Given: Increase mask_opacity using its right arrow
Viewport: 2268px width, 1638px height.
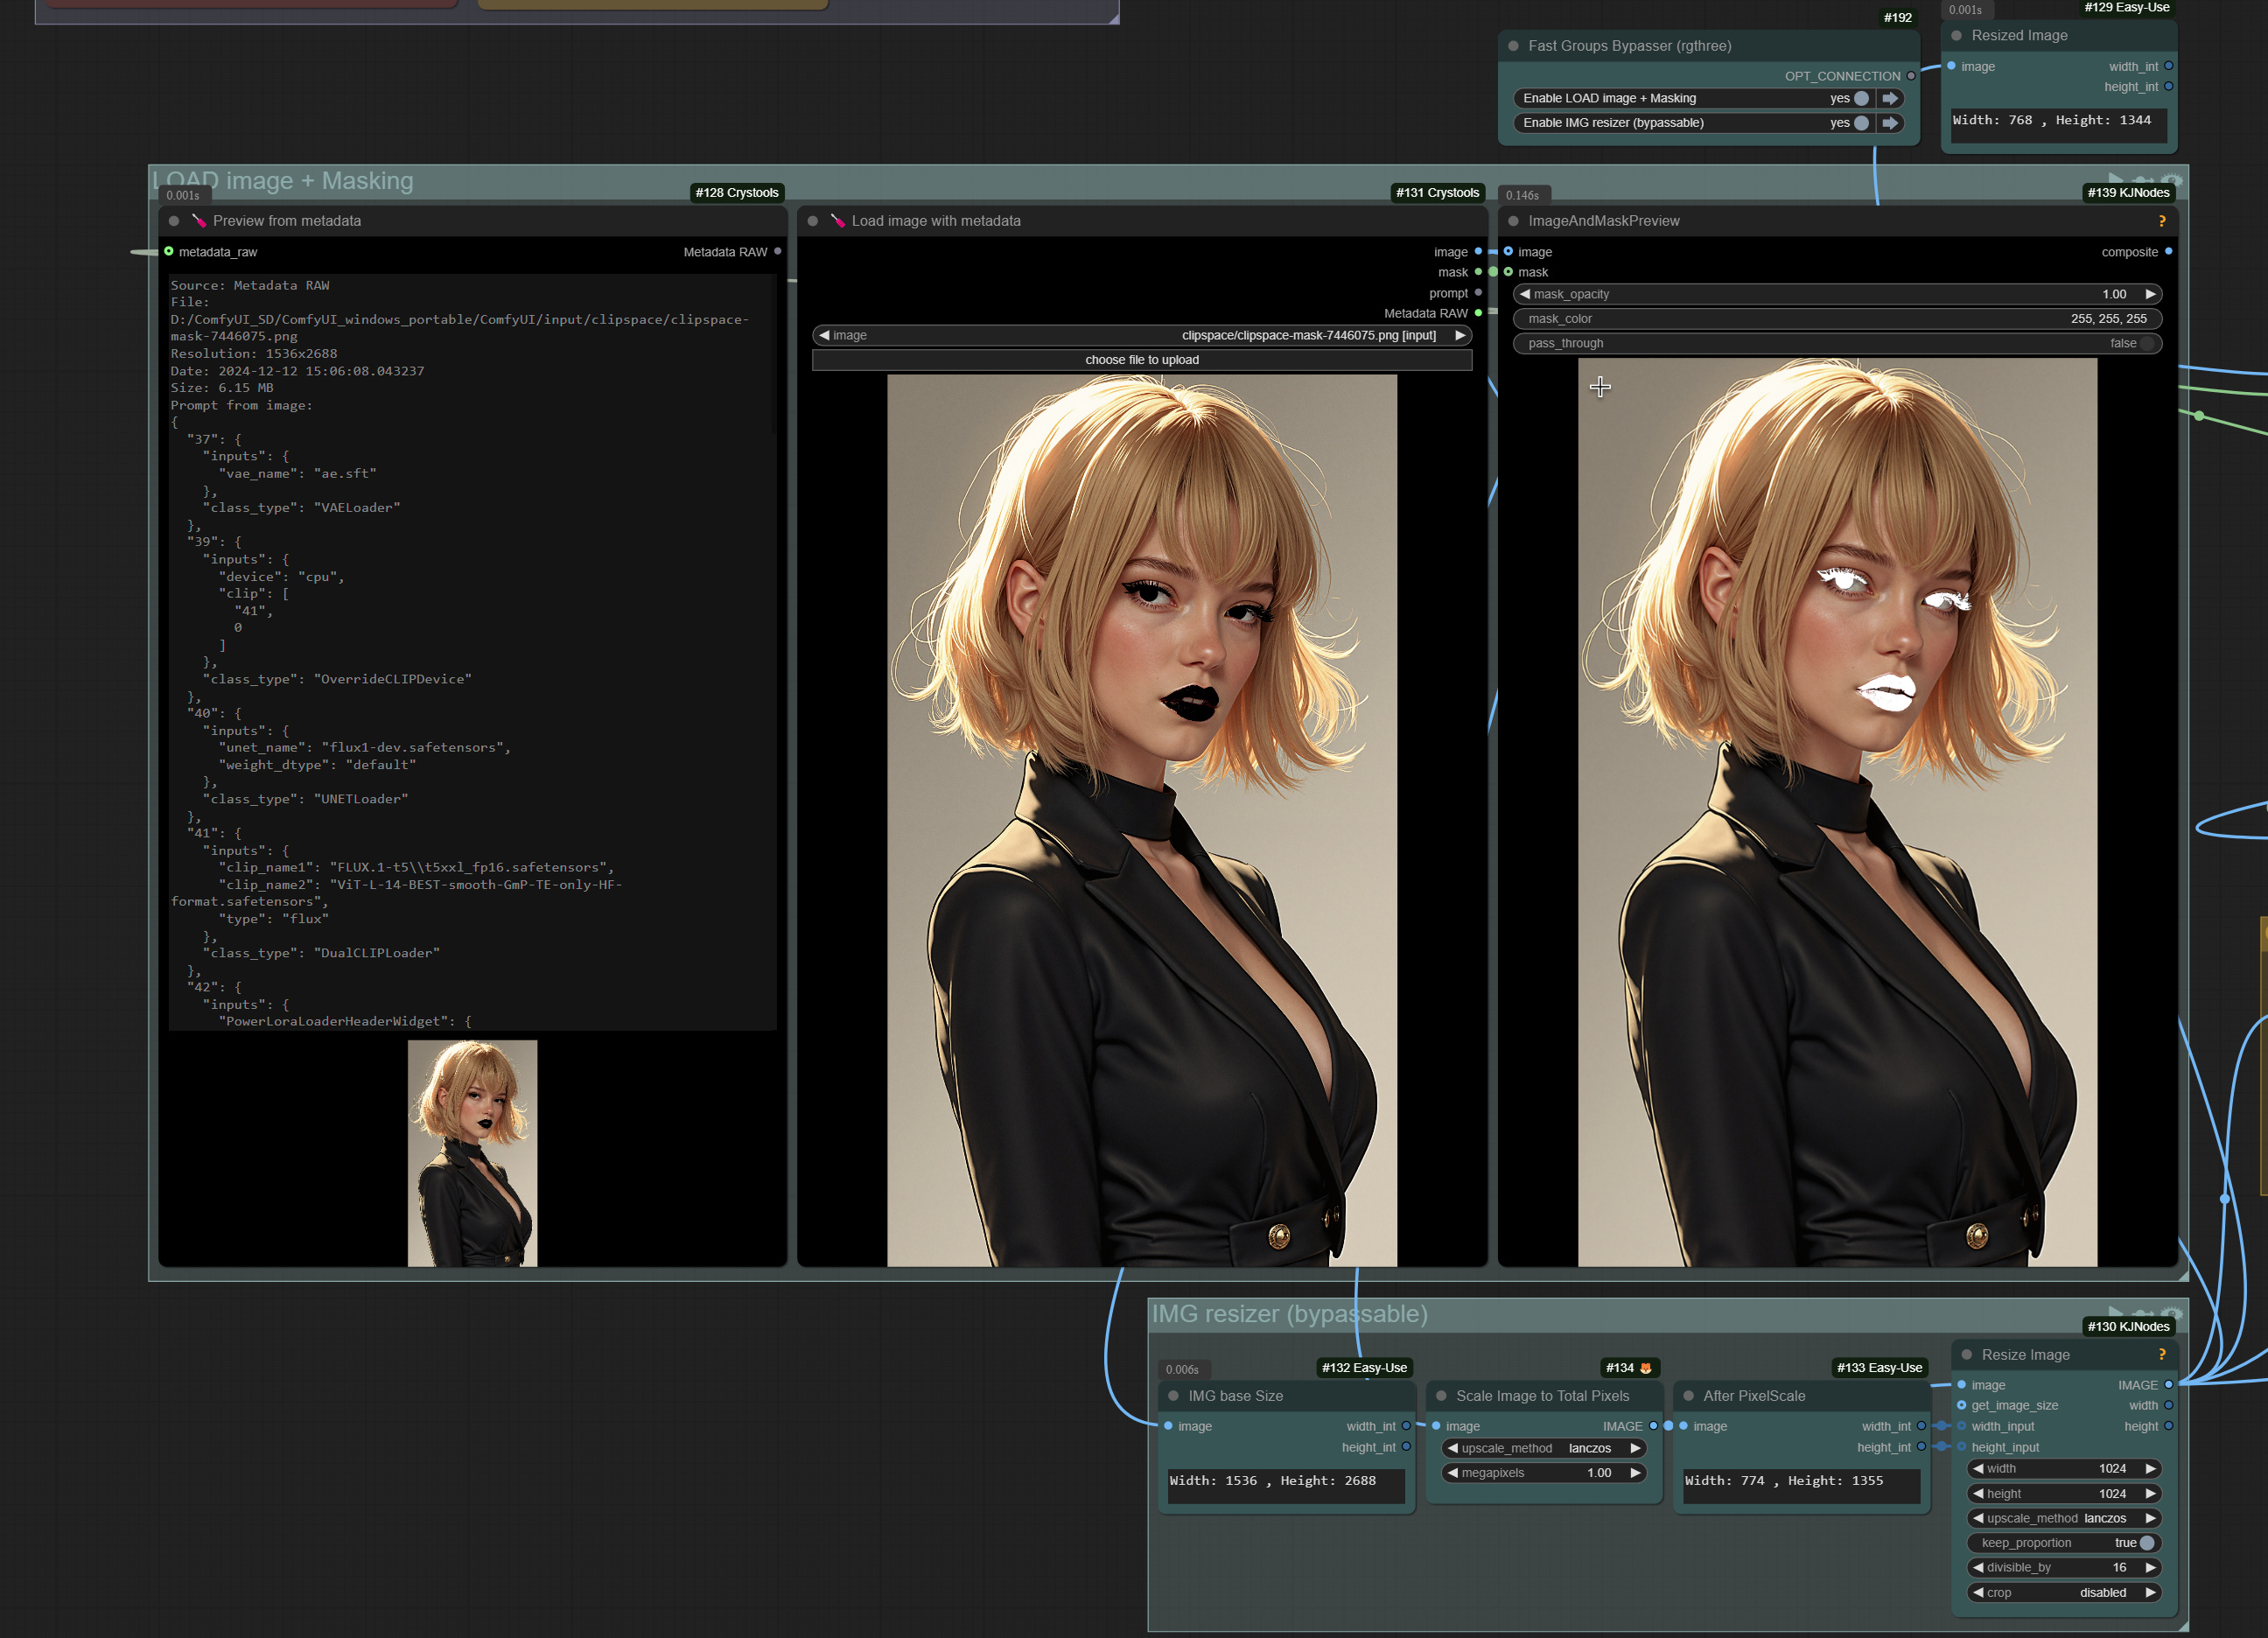Looking at the screenshot, I should pyautogui.click(x=2150, y=293).
